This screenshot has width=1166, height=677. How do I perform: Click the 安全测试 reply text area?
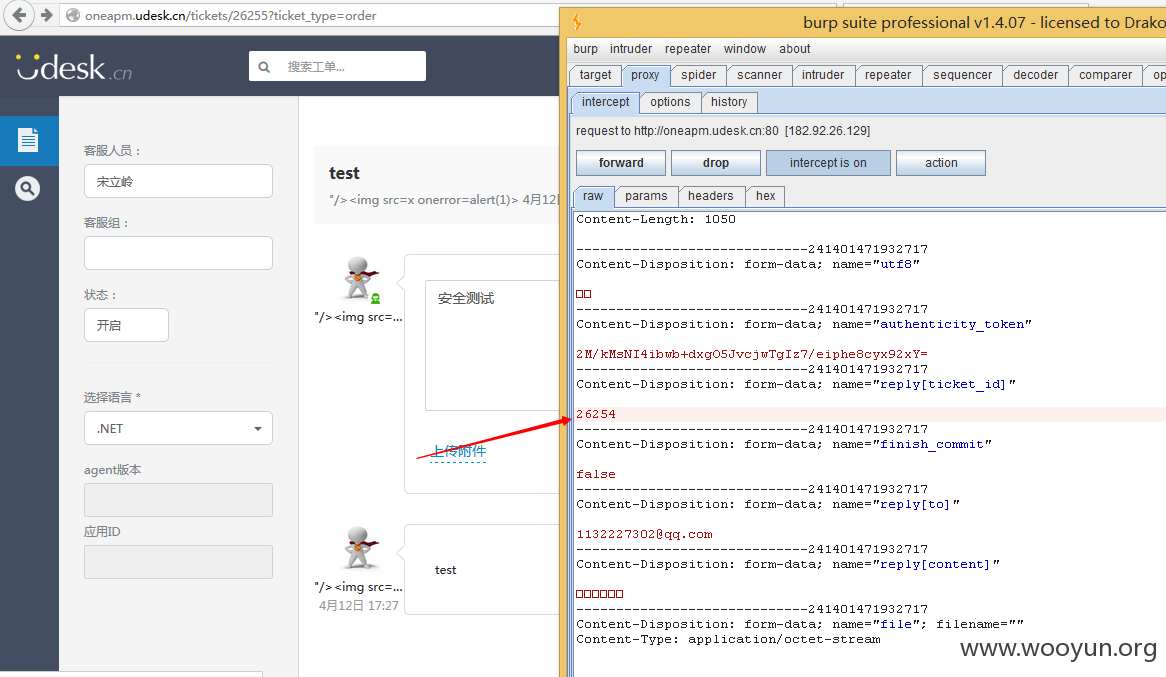492,345
